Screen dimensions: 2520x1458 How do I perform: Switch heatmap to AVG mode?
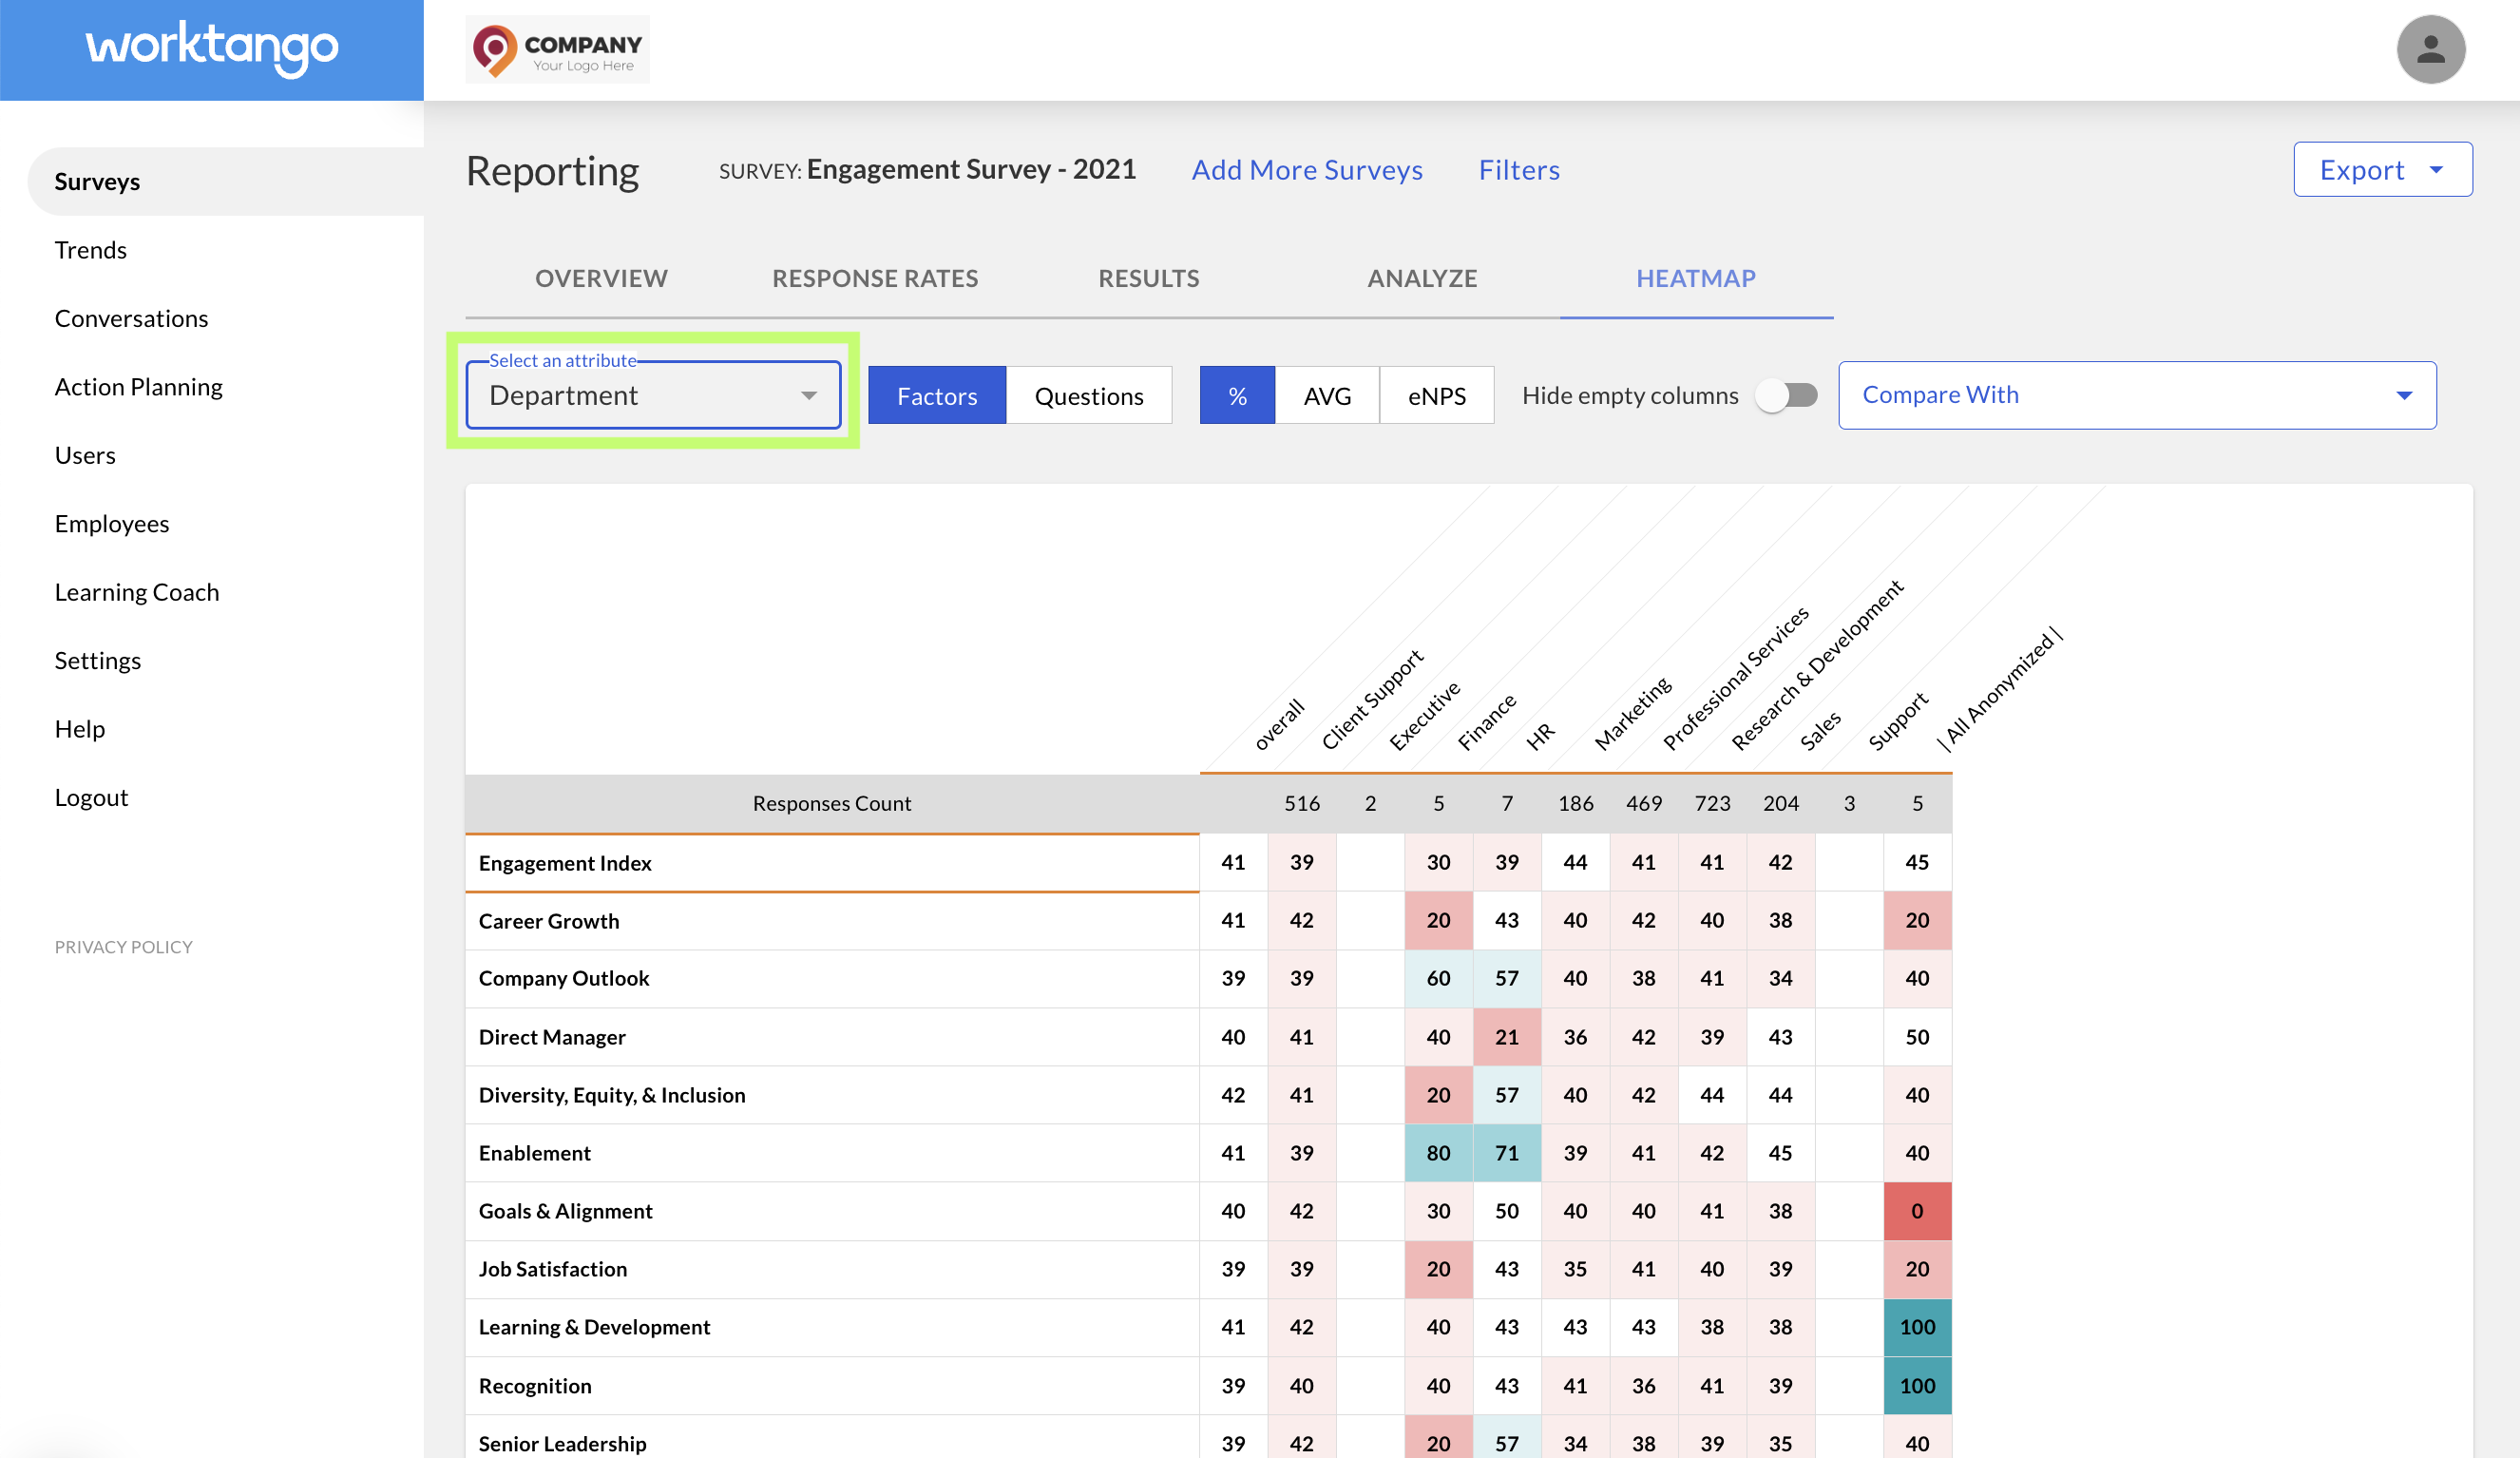click(x=1327, y=395)
